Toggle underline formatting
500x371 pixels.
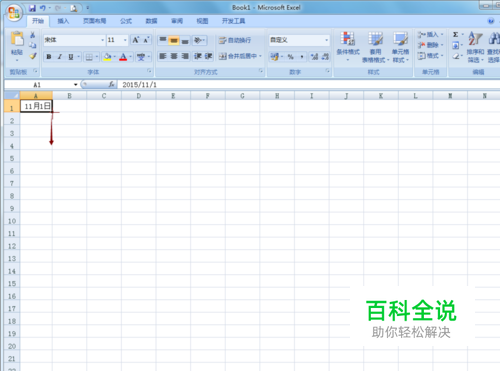71,57
